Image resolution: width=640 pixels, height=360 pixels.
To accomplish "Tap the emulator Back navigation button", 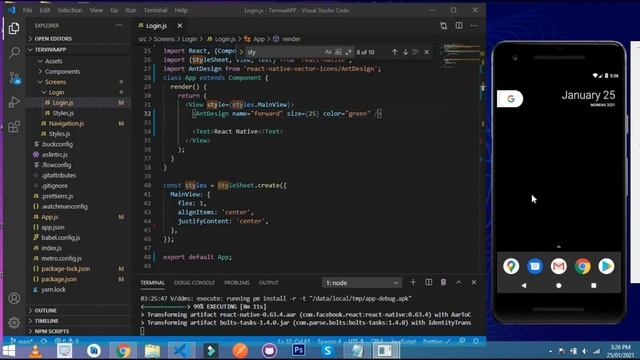I will click(524, 286).
